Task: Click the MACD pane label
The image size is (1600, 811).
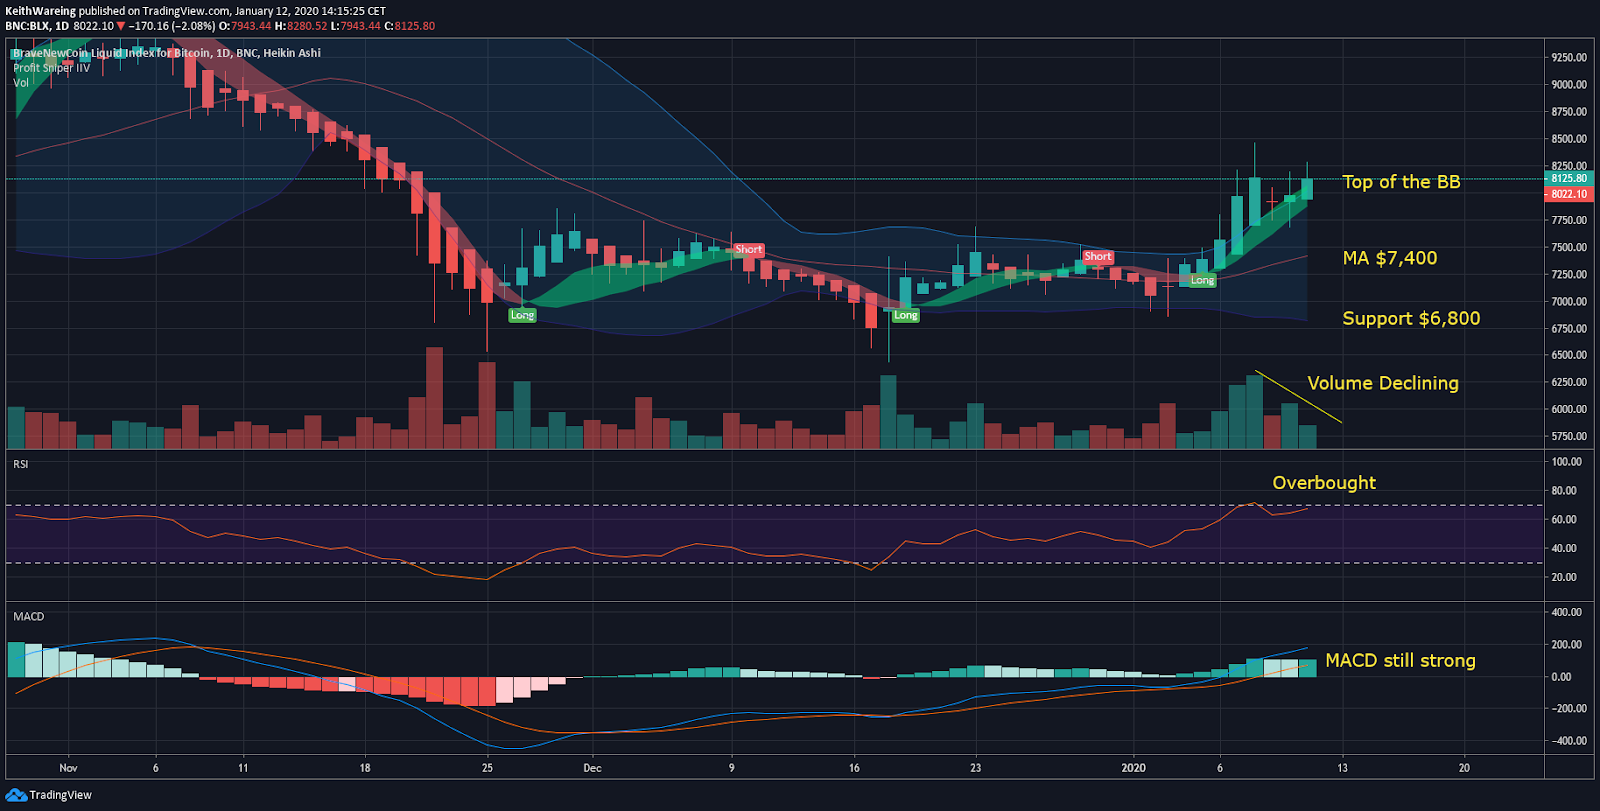Action: tap(29, 616)
